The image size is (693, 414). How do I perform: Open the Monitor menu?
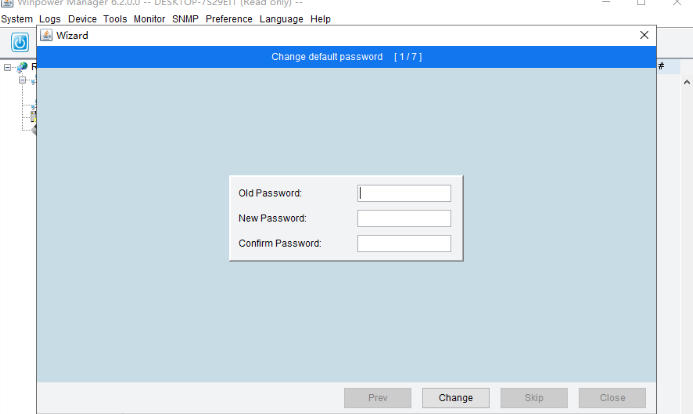[x=149, y=19]
